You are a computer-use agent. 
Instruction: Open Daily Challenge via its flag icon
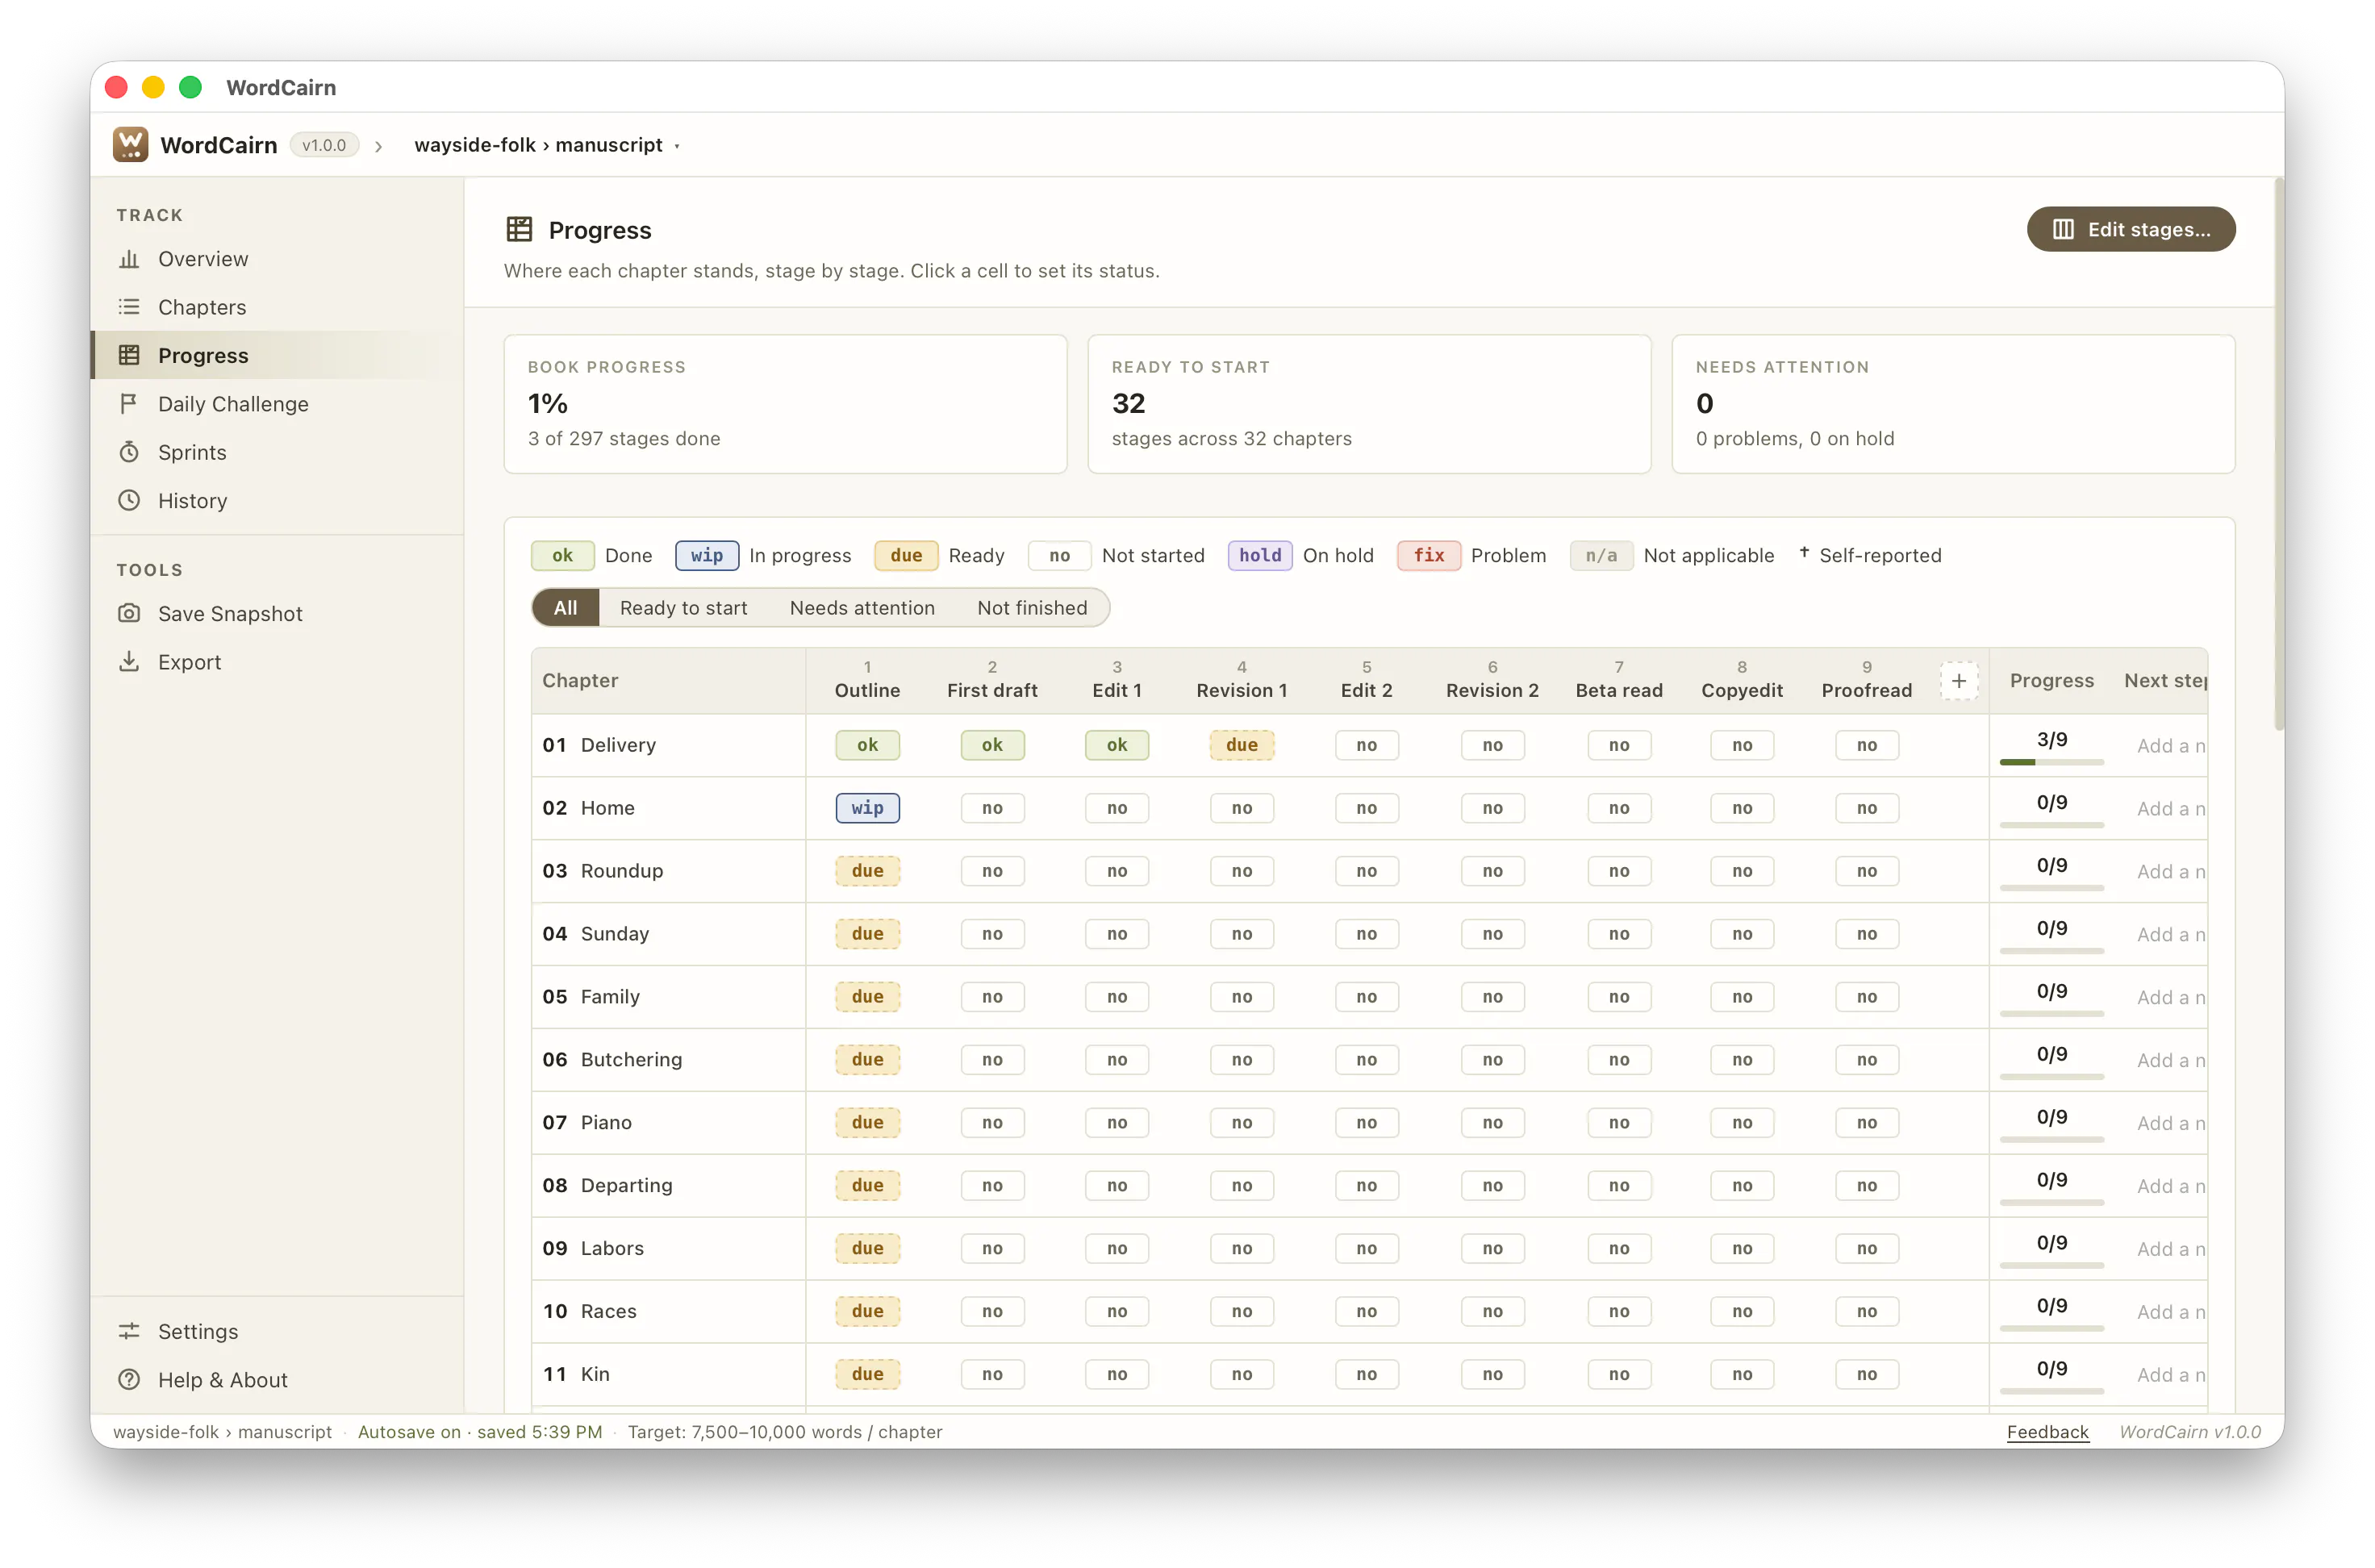pos(129,404)
